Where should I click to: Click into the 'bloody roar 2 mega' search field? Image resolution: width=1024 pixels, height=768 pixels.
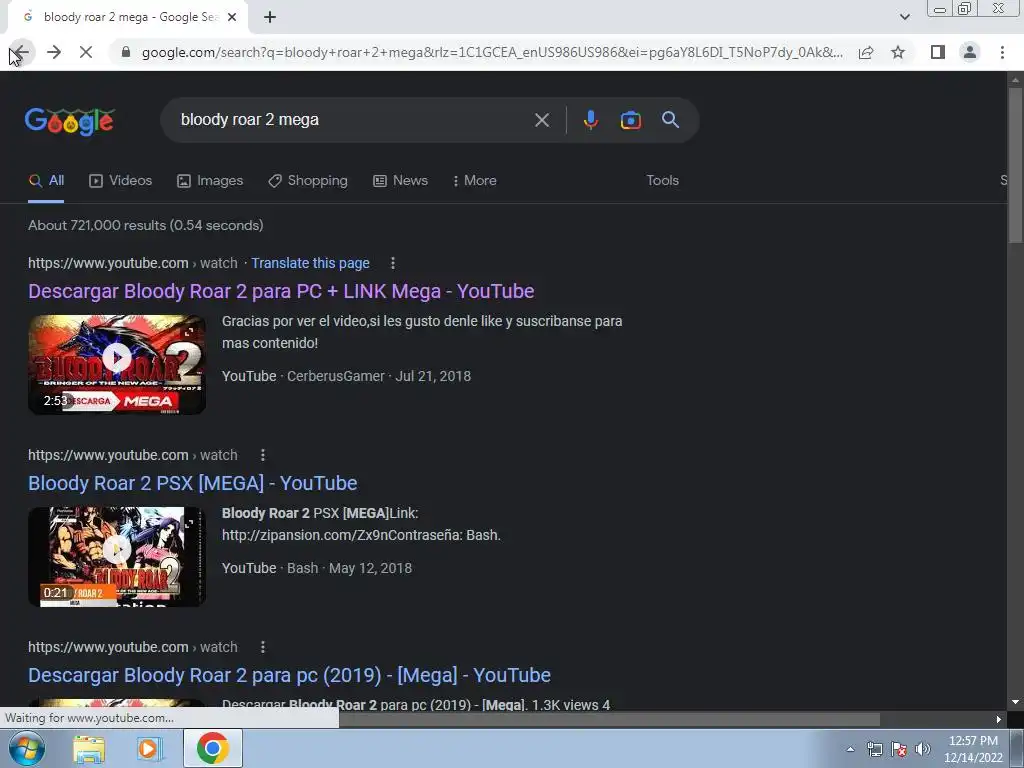pyautogui.click(x=353, y=120)
